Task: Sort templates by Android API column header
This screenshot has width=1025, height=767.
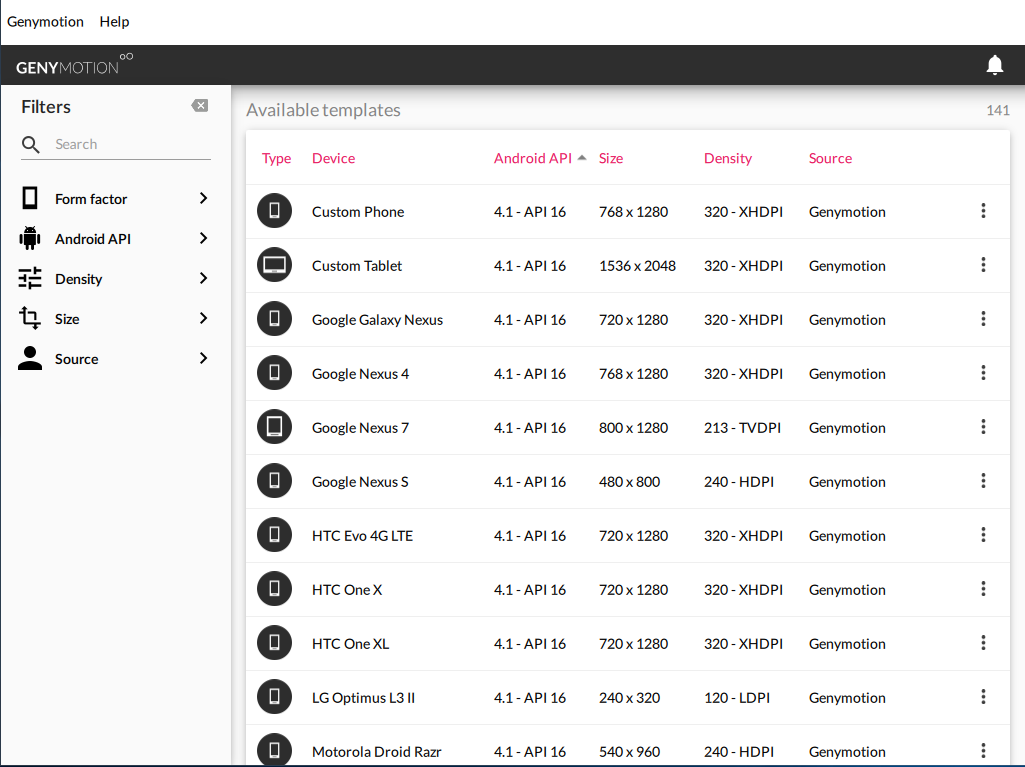Action: click(x=533, y=158)
